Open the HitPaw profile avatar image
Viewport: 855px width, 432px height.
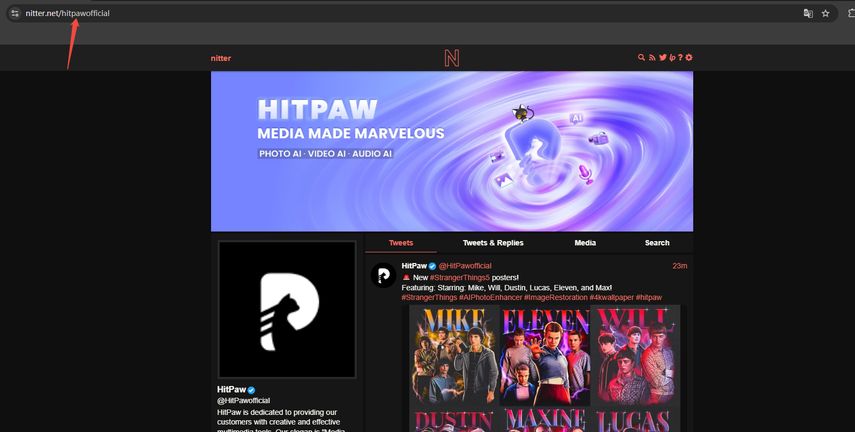(x=287, y=310)
